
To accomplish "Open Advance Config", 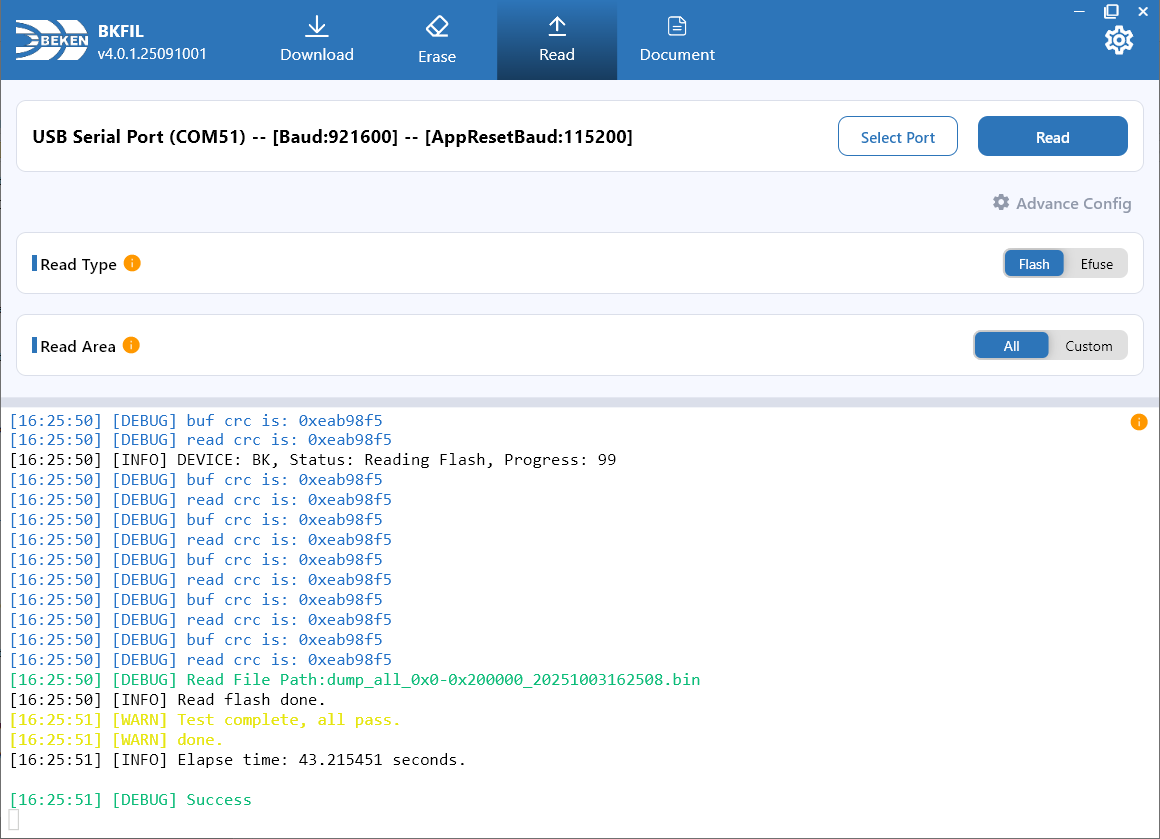I will click(1062, 203).
